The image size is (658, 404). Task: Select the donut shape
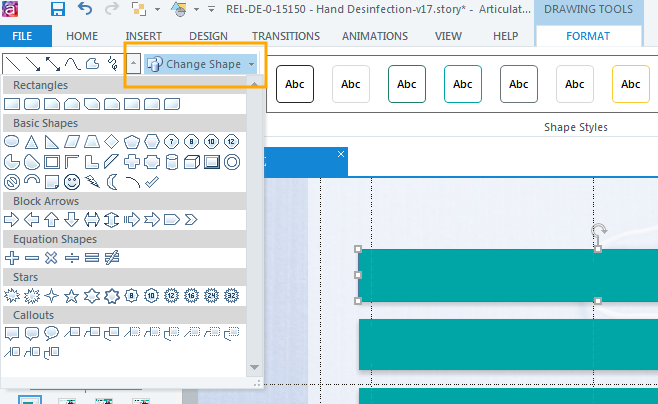tap(232, 162)
